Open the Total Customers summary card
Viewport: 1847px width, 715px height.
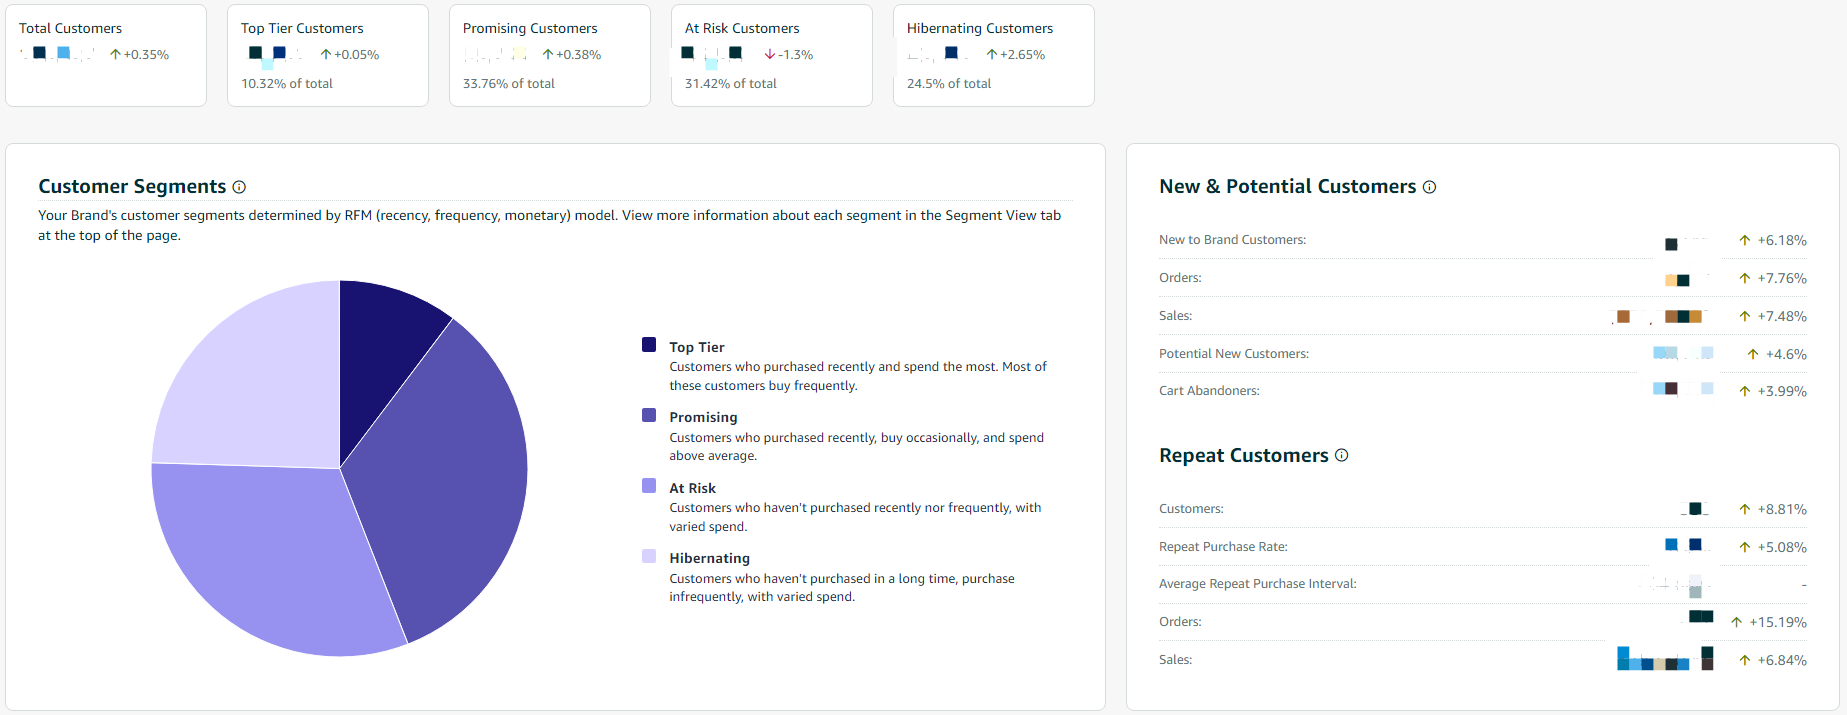(106, 55)
